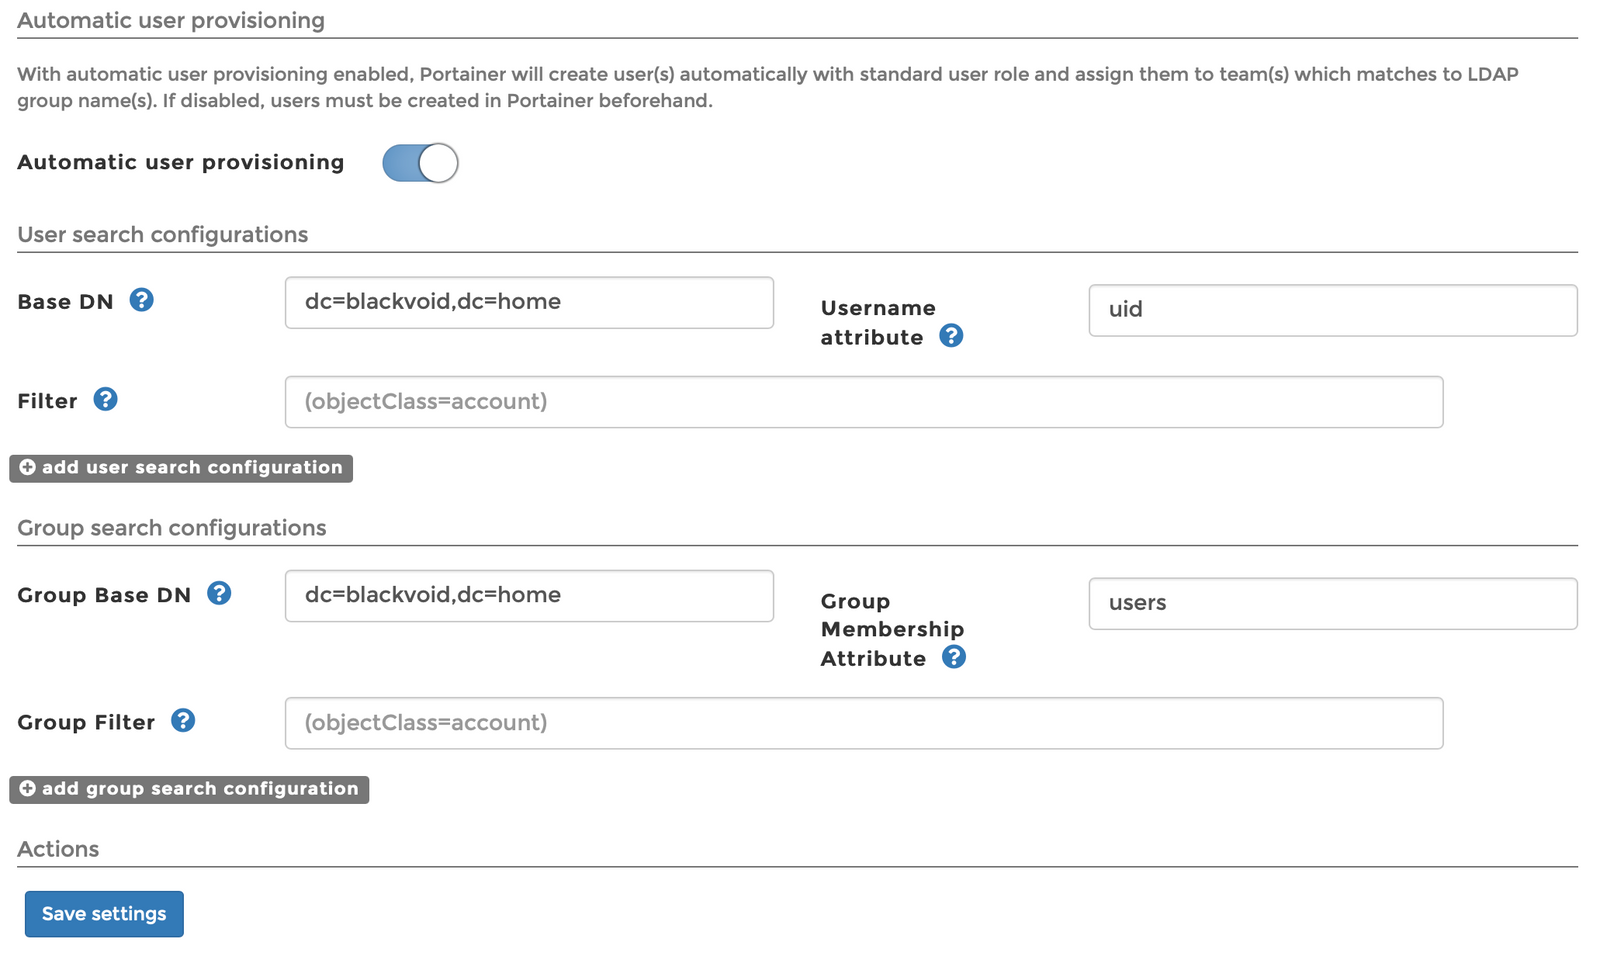Disable the Automatic user provisioning toggle
The width and height of the screenshot is (1600, 953).
coord(420,162)
